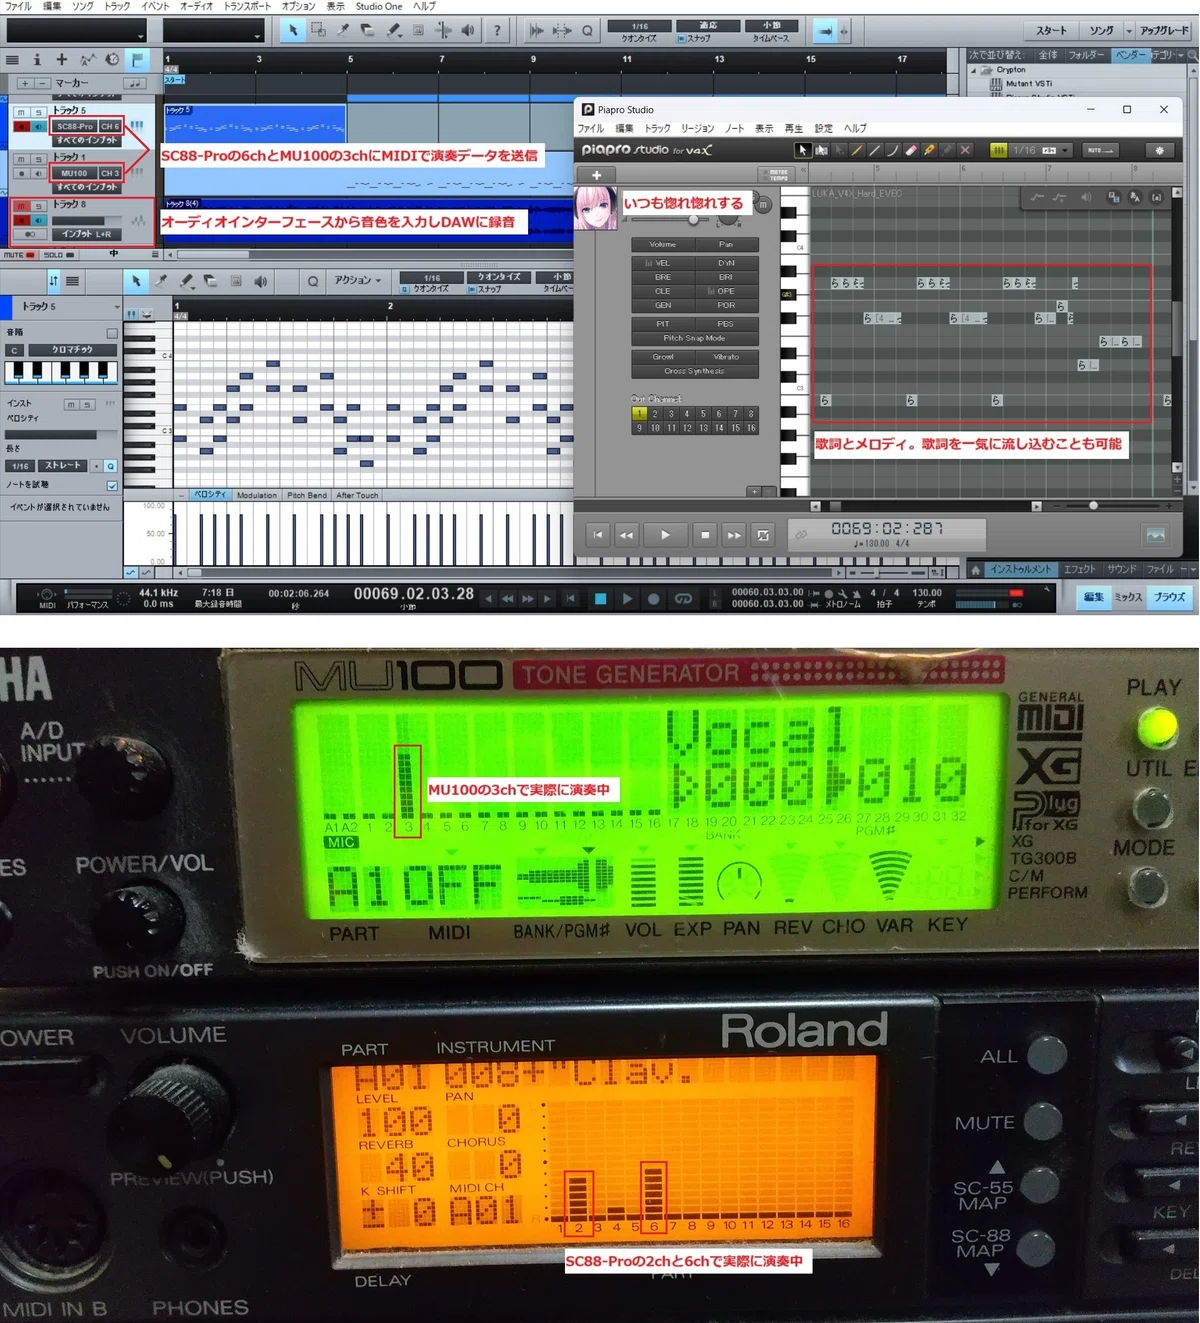Click the Pitch Snap Mode button
The image size is (1200, 1323).
[694, 338]
